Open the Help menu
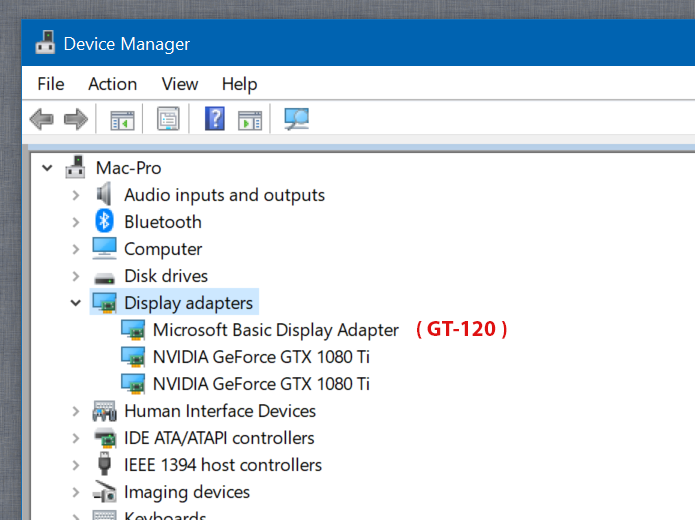The width and height of the screenshot is (695, 520). click(239, 84)
